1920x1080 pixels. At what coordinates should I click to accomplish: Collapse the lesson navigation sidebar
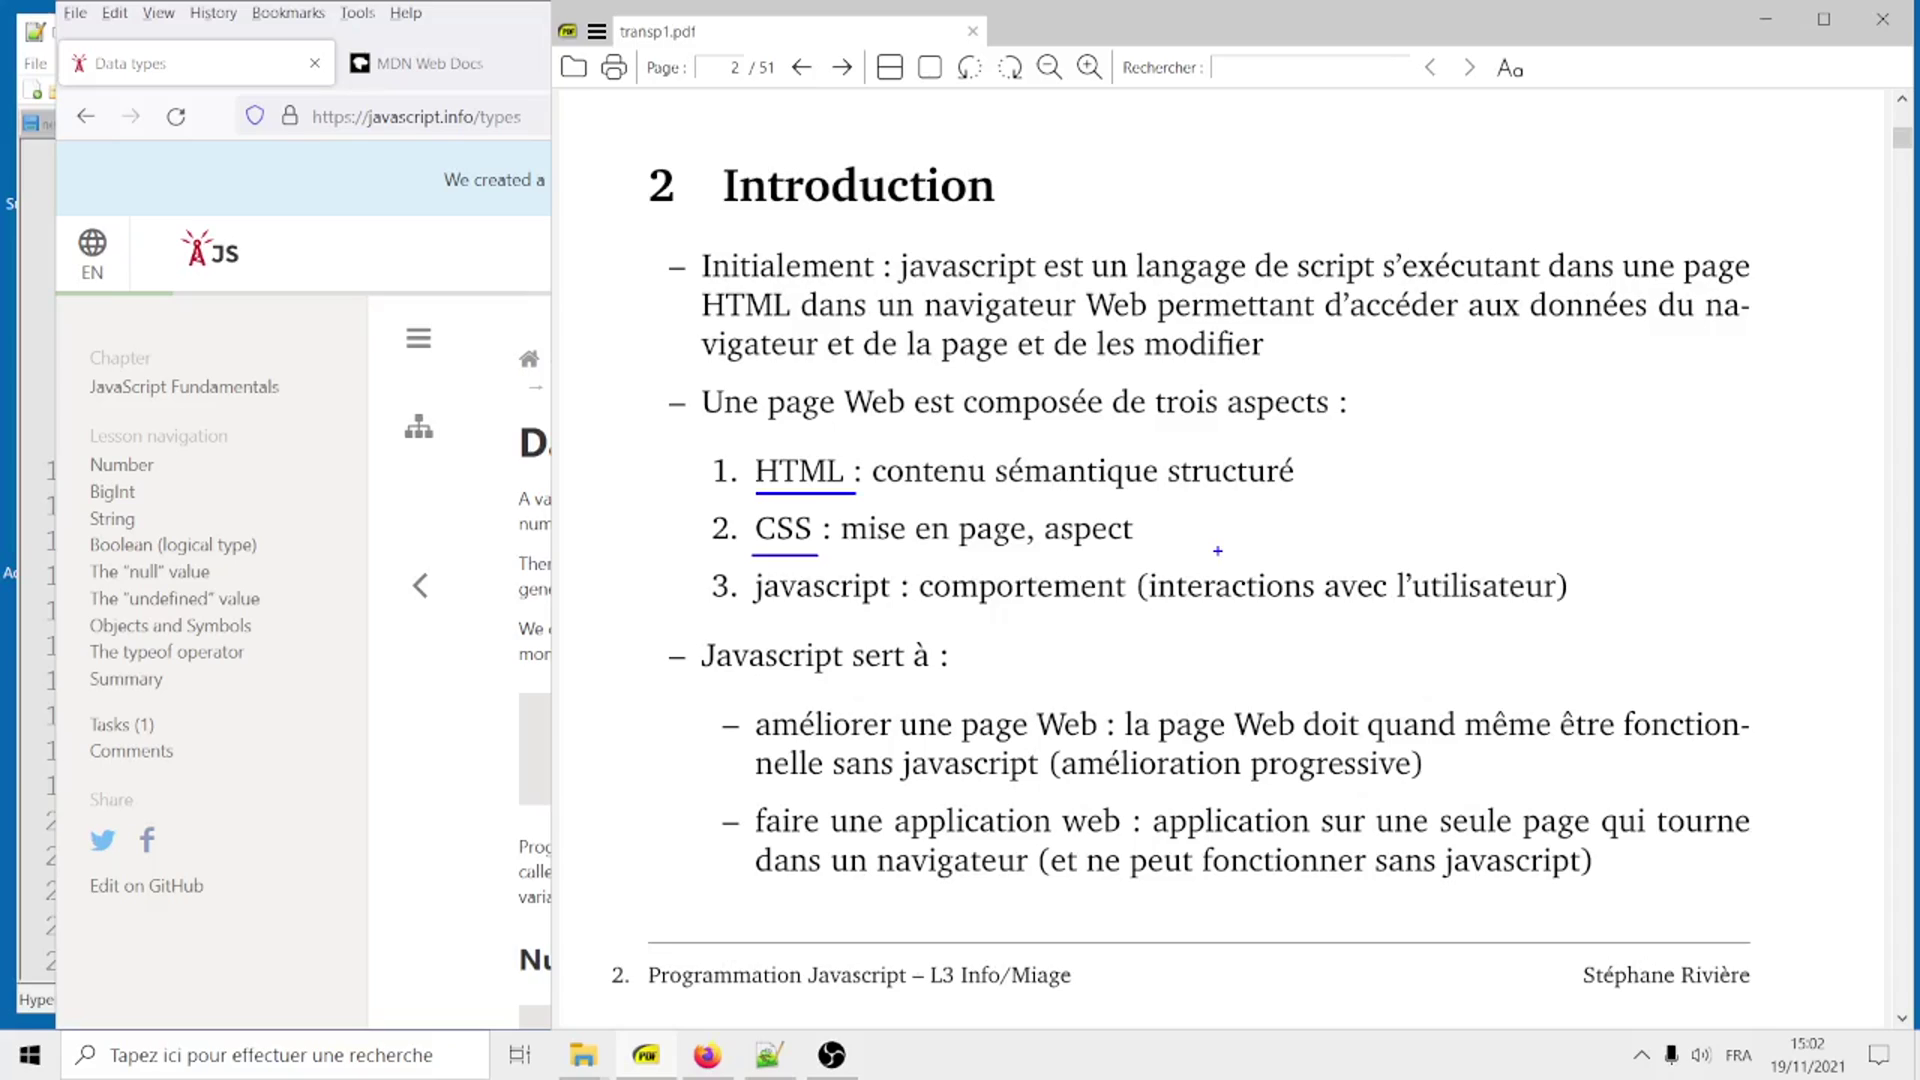420,585
